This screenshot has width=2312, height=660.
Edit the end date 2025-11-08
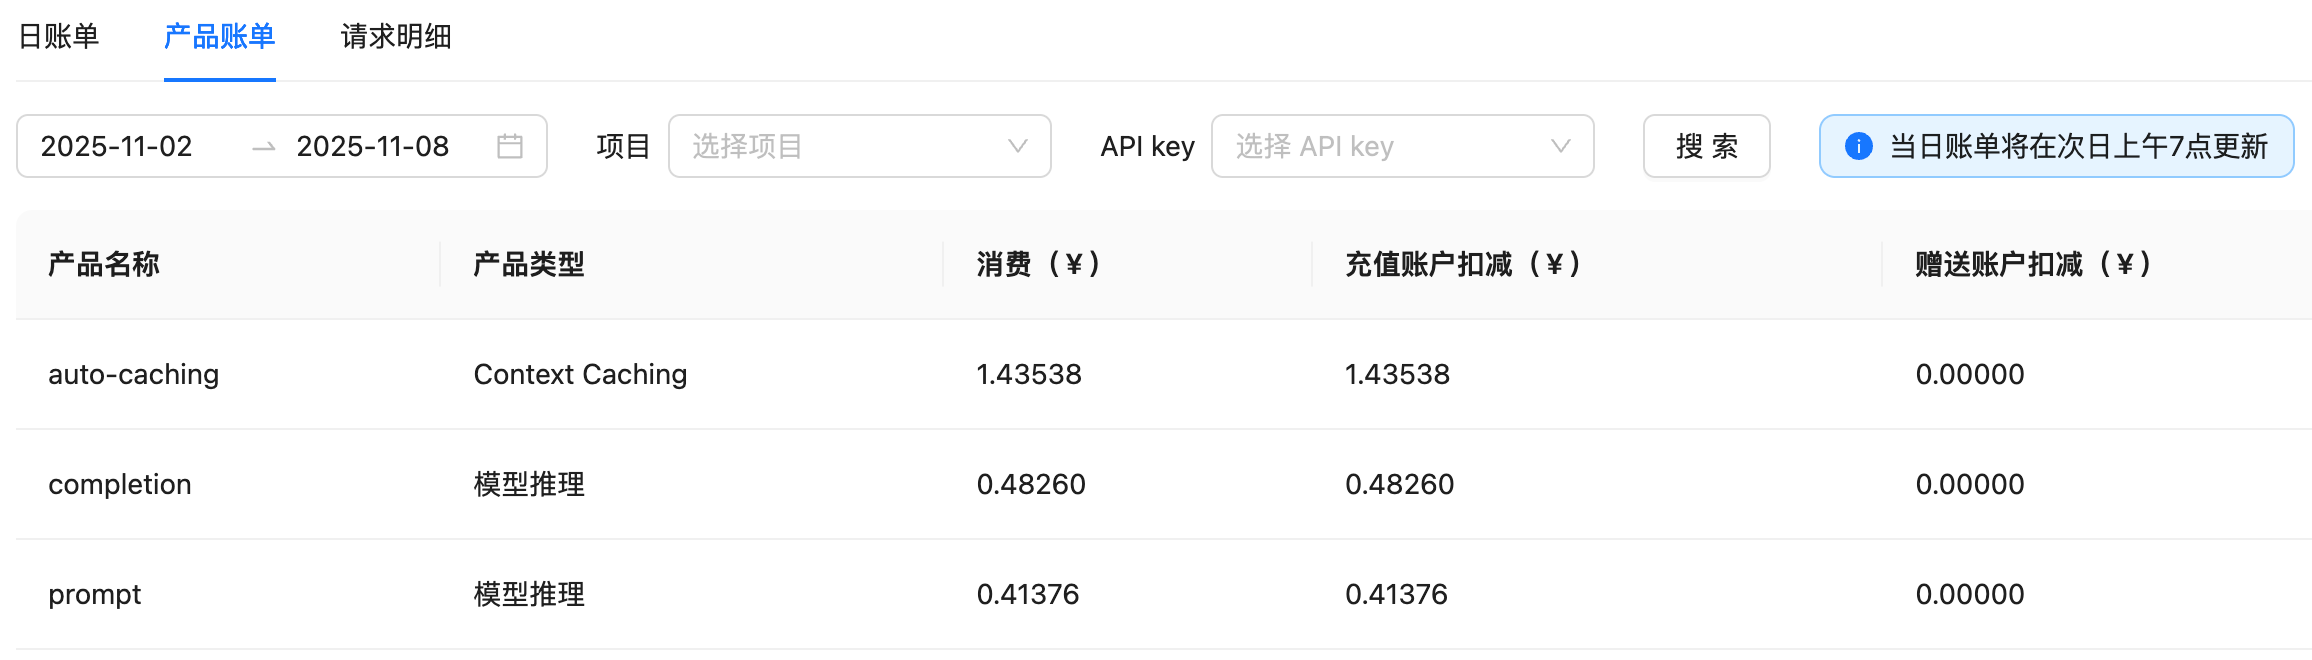[x=373, y=146]
